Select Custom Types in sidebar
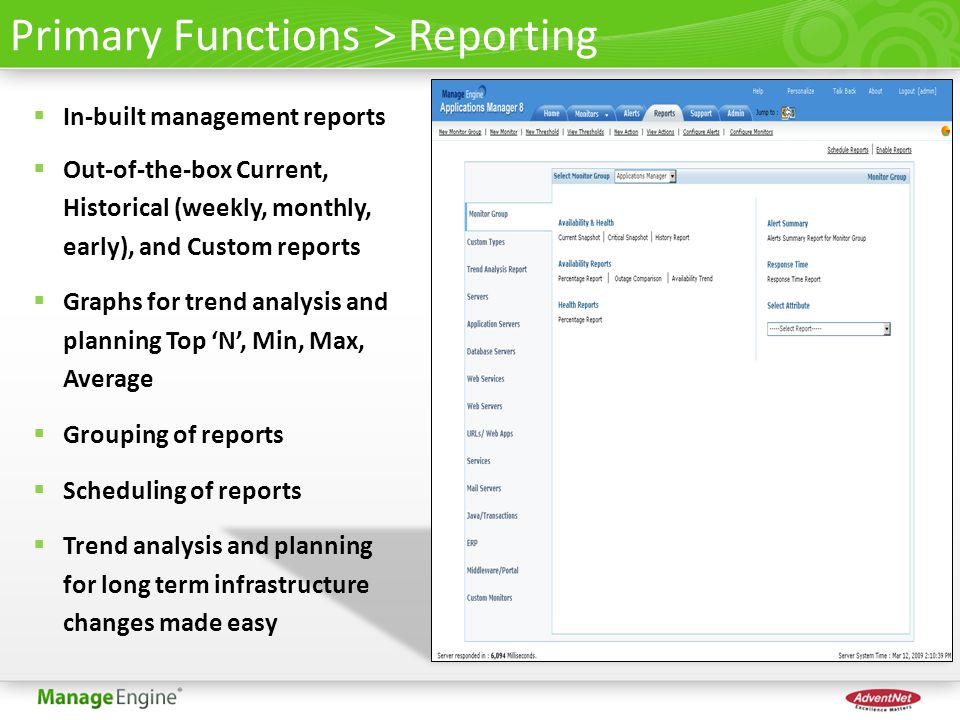 tap(486, 242)
